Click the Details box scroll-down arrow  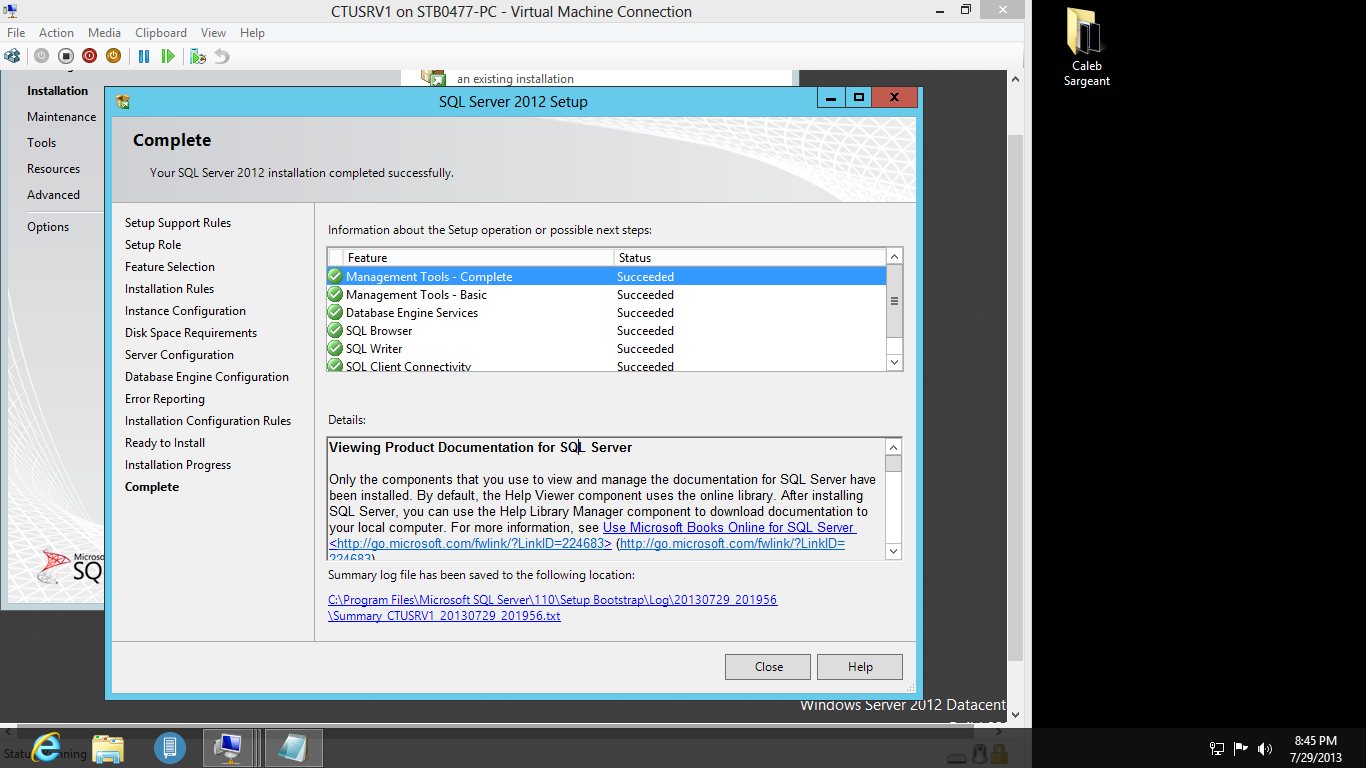894,551
